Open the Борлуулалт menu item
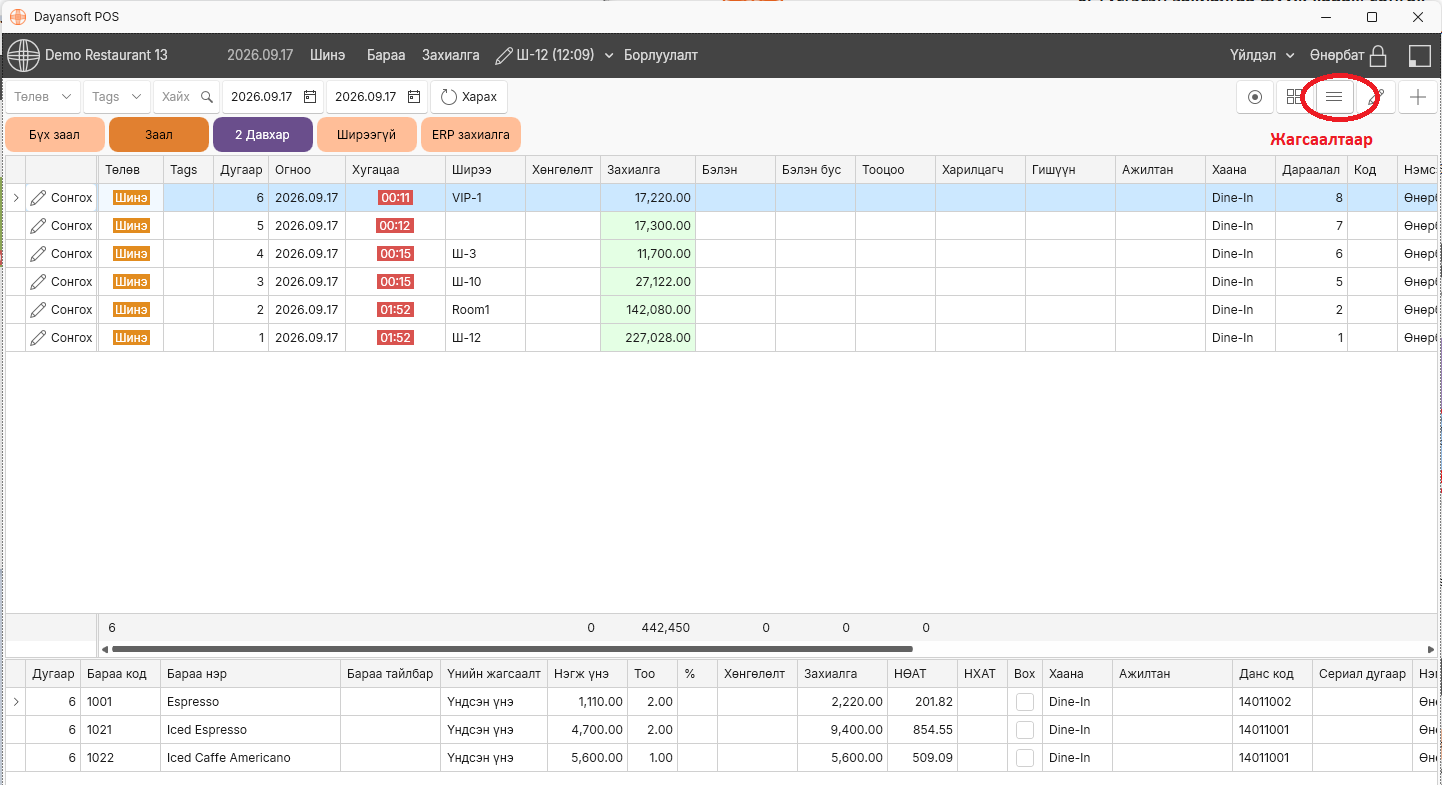This screenshot has width=1442, height=785. [x=661, y=55]
